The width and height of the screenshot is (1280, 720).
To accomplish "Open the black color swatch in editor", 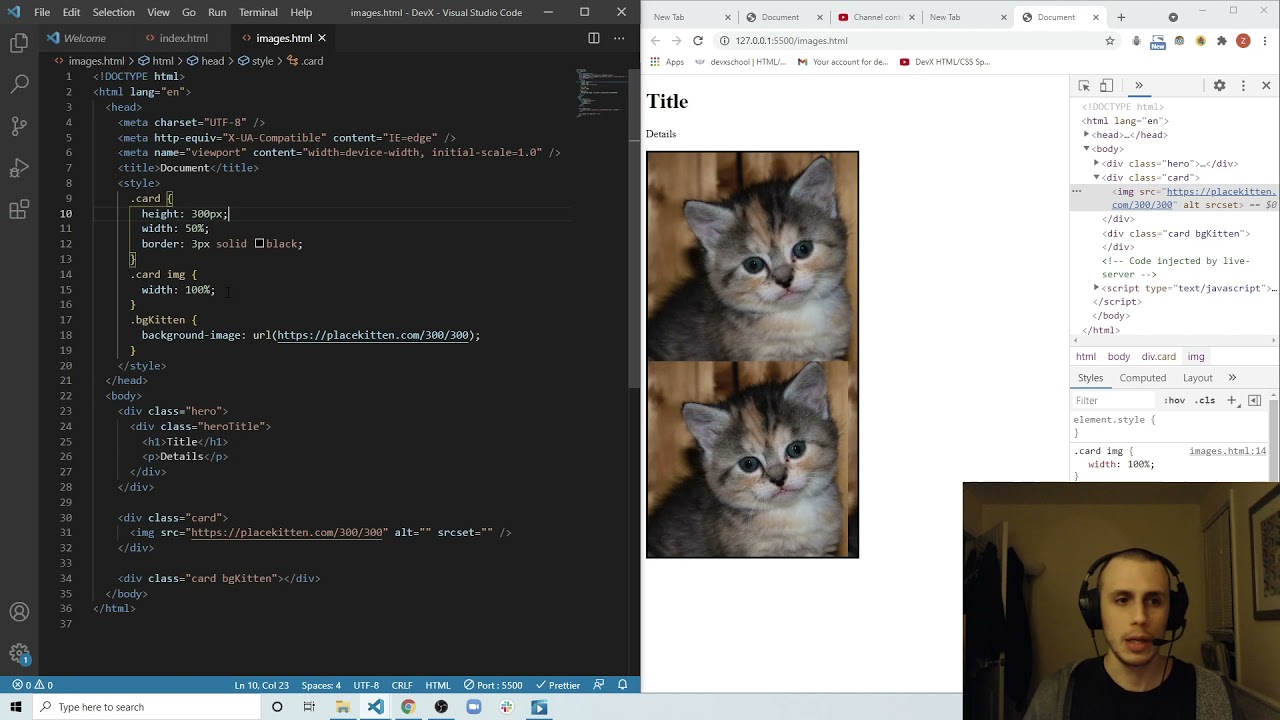I will coord(259,244).
